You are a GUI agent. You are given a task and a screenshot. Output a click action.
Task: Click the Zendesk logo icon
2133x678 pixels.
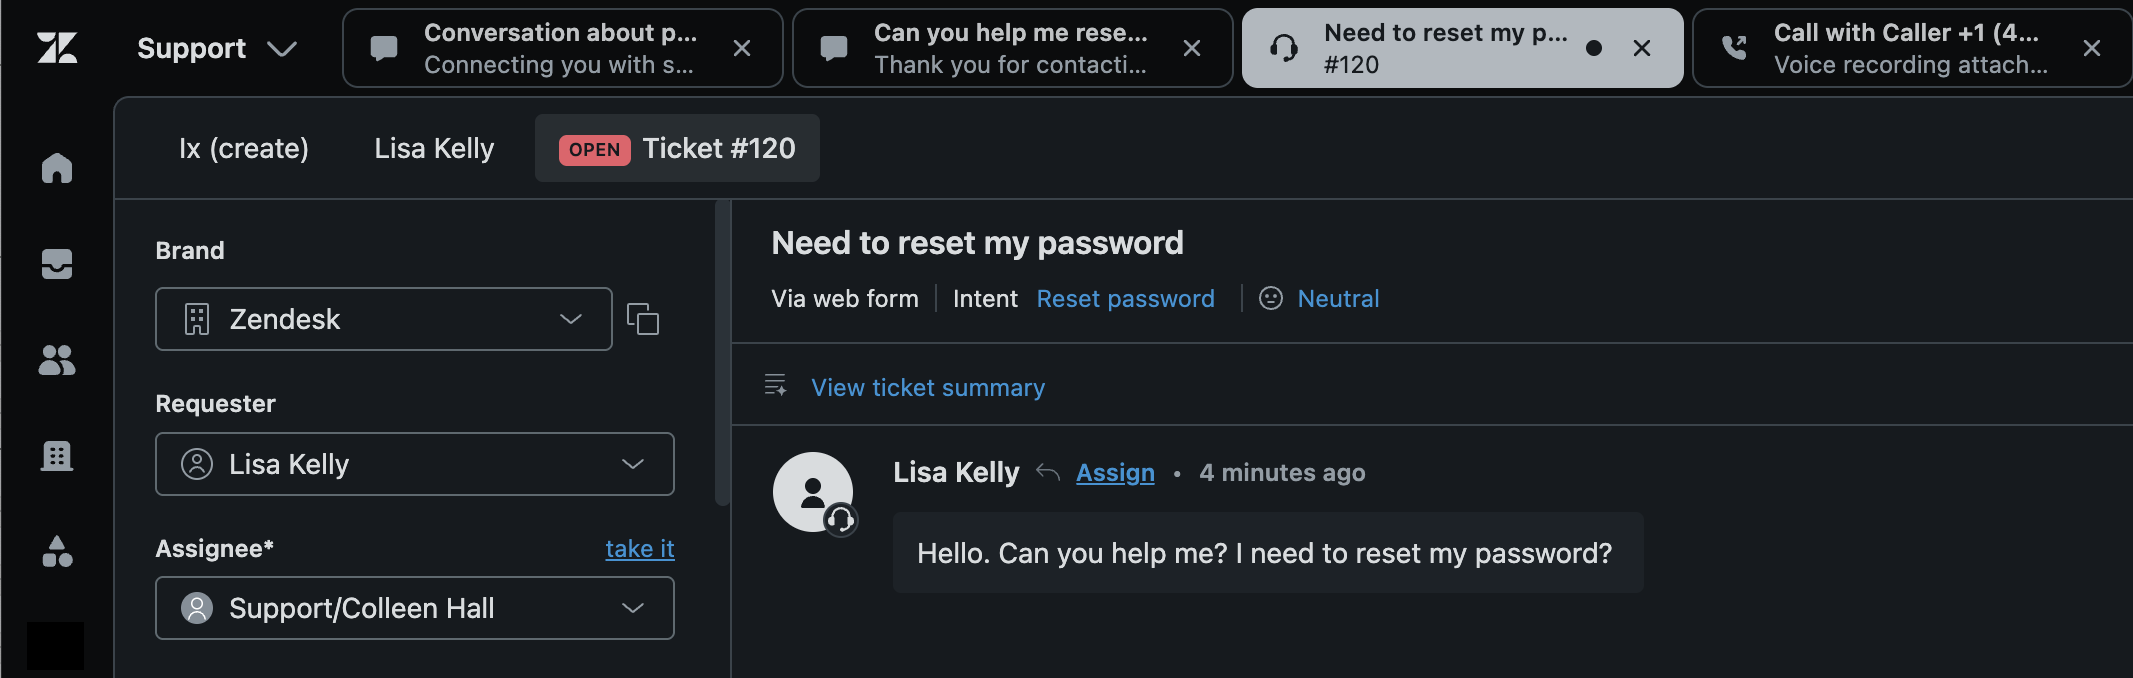click(x=57, y=48)
